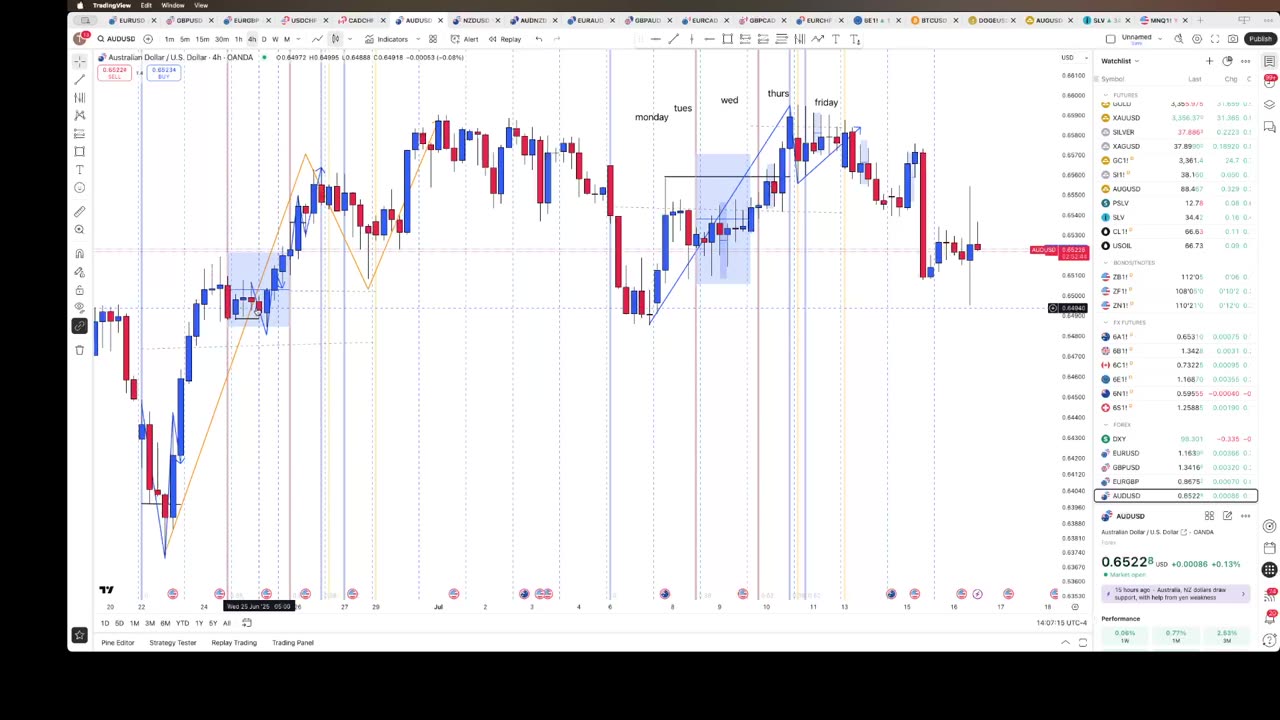Set chart range to YTD
The image size is (1280, 720).
pyautogui.click(x=182, y=623)
